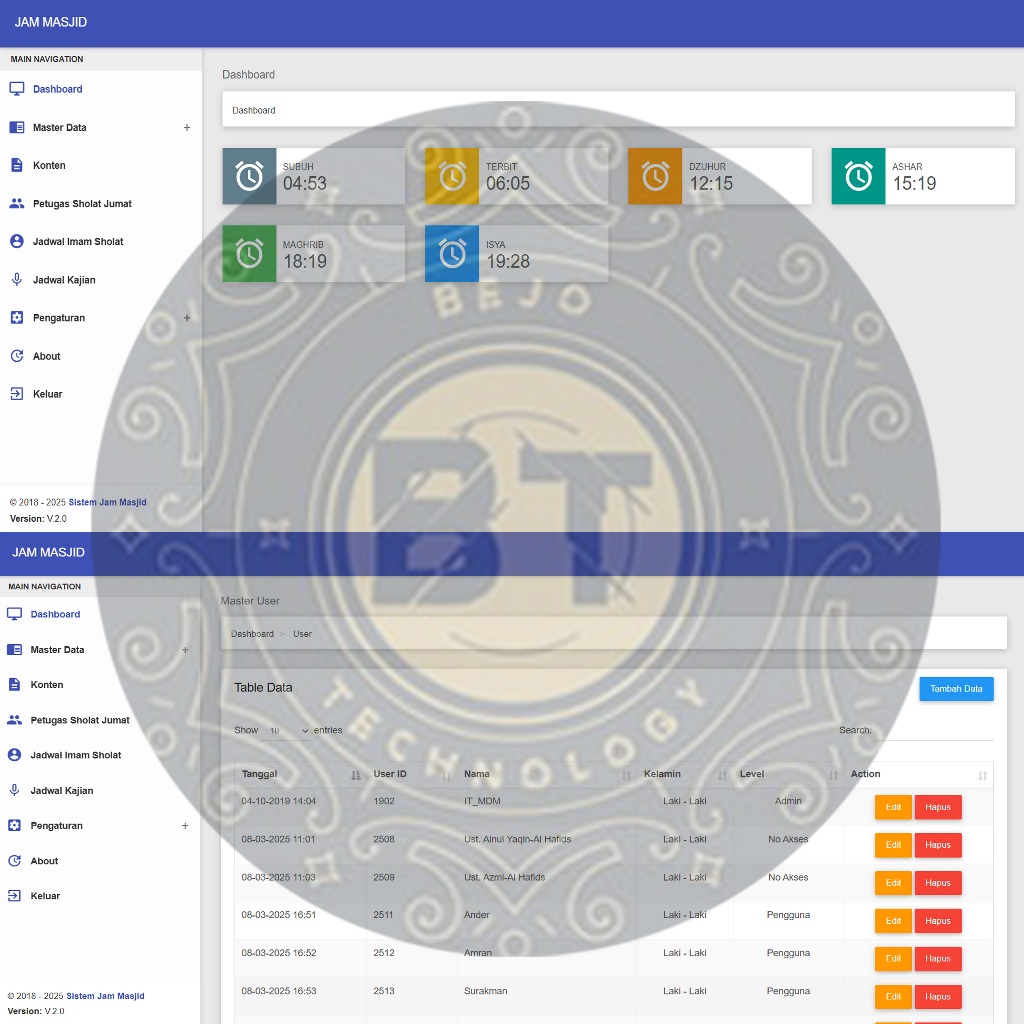The height and width of the screenshot is (1024, 1024).
Task: Click the About icon in the Dashboard page sidebar
Action: [x=17, y=356]
